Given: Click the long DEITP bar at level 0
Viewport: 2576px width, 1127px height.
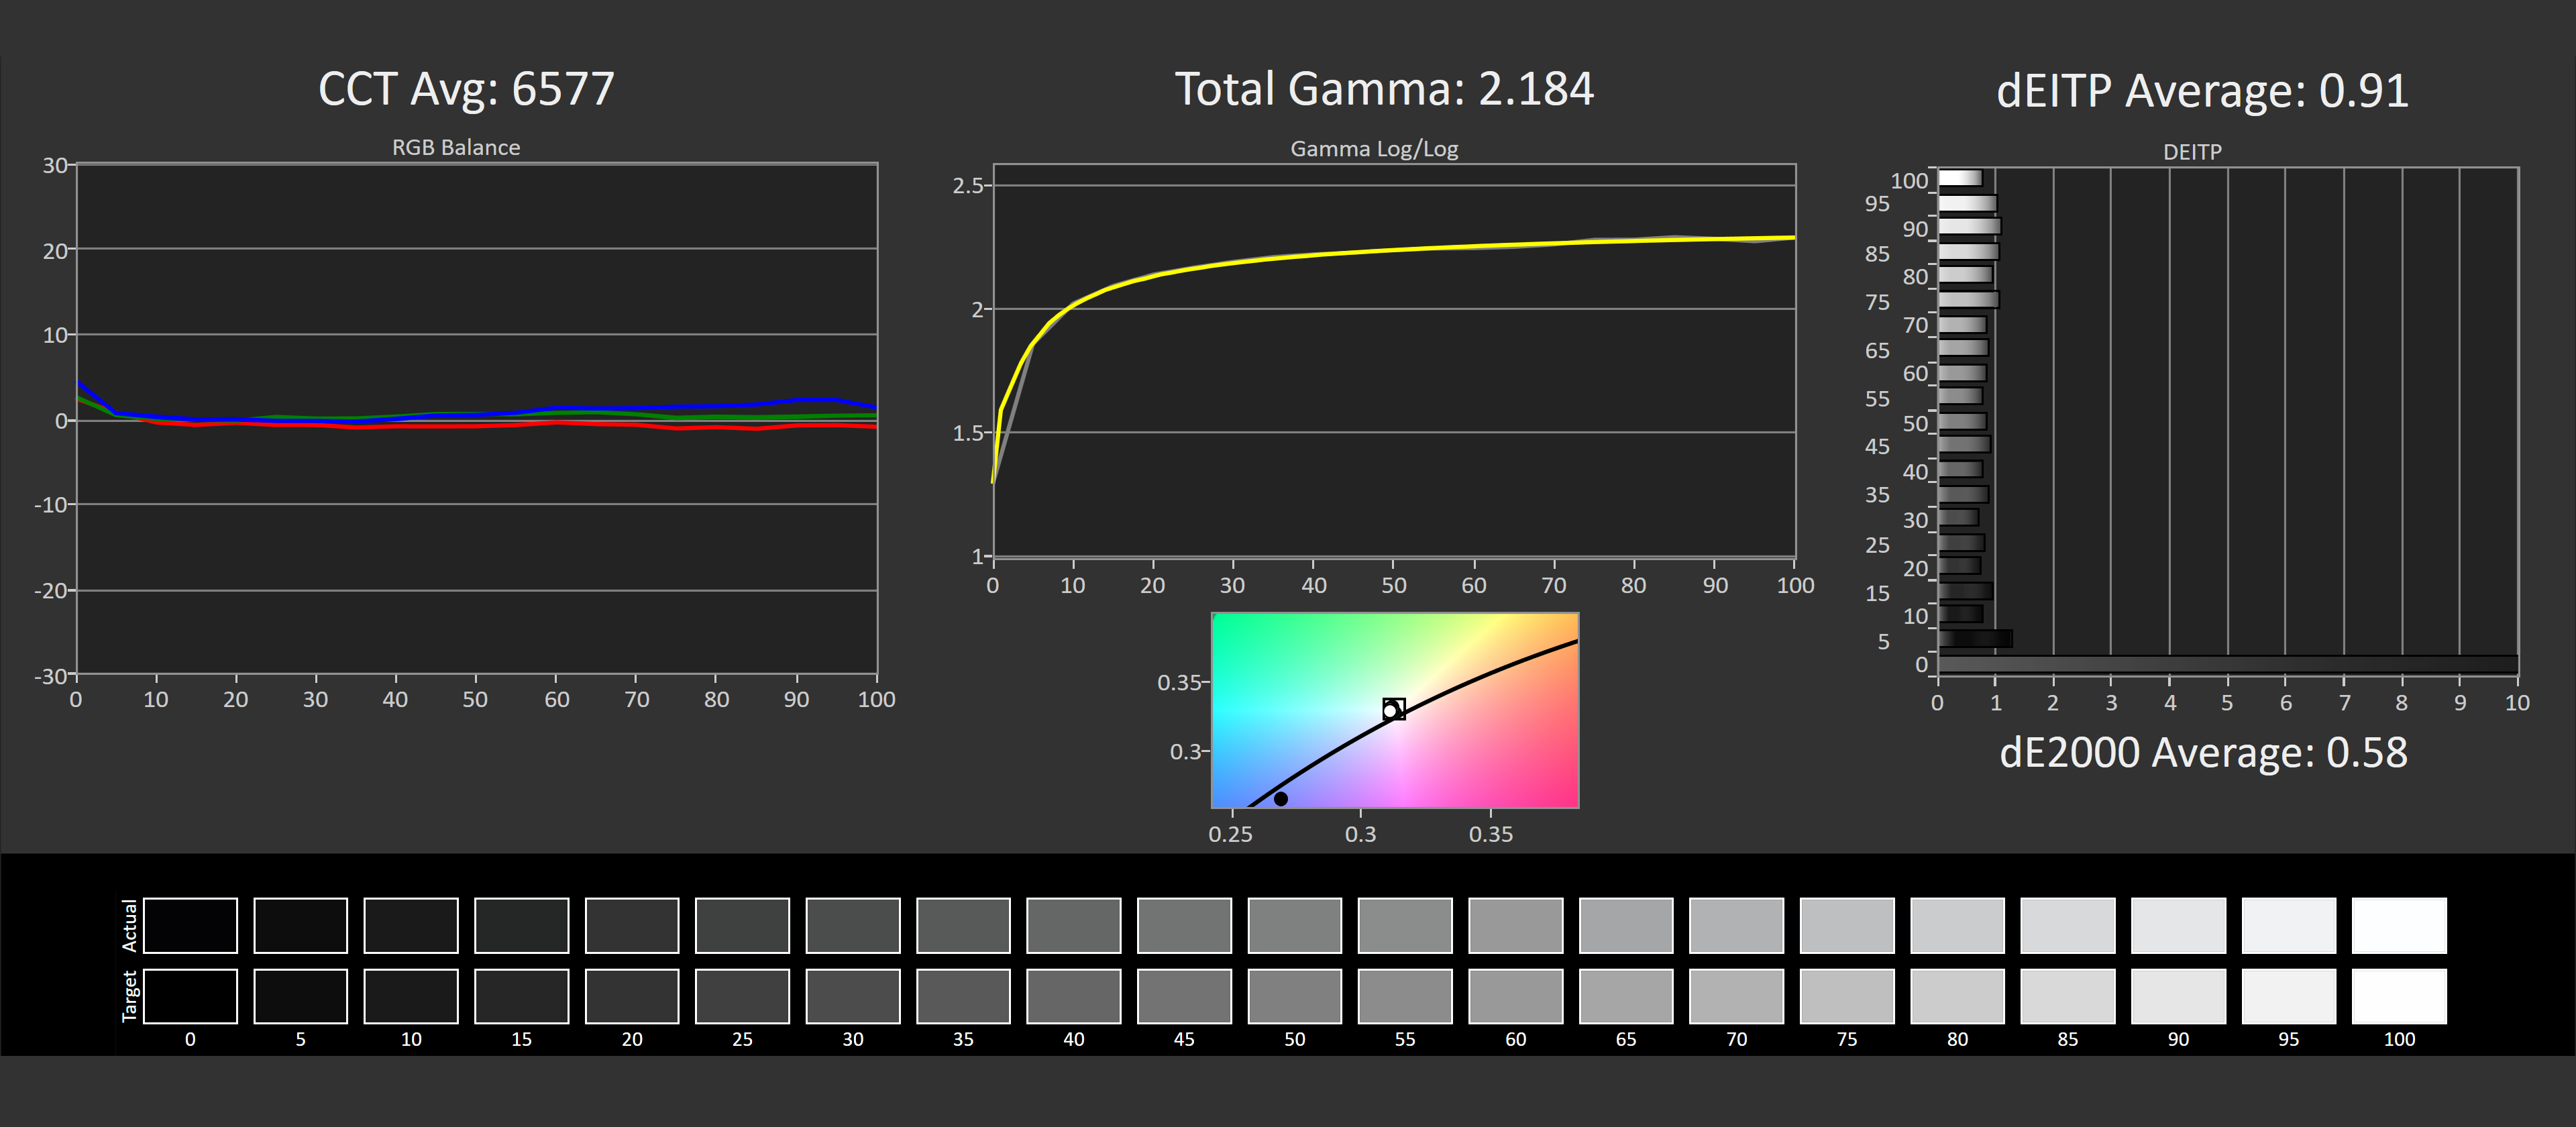Looking at the screenshot, I should point(2227,664).
